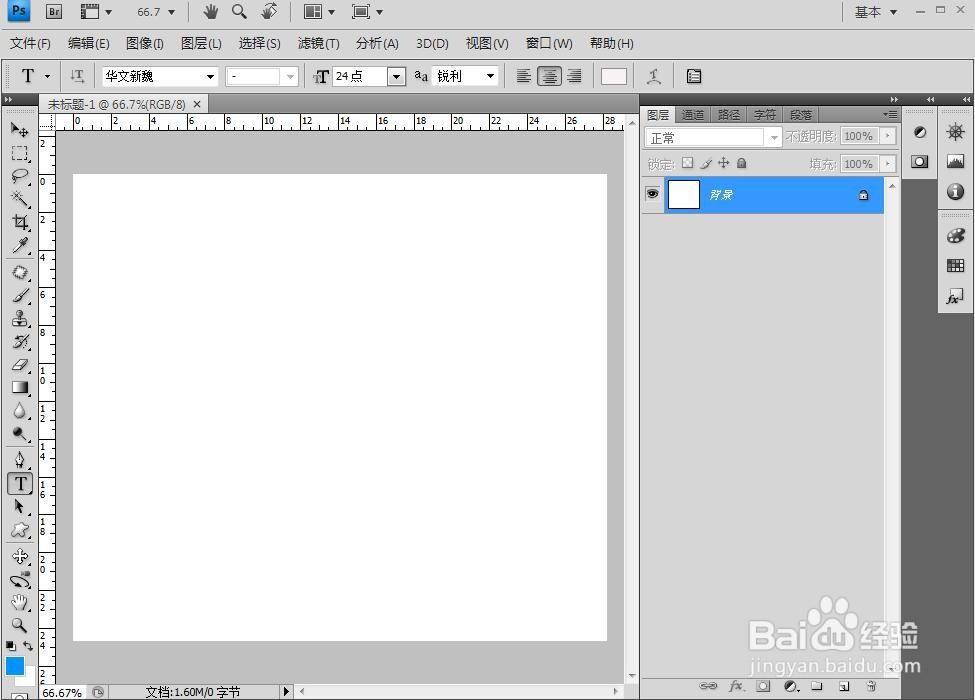Select the Dodge tool
Image resolution: width=975 pixels, height=700 pixels.
20,433
